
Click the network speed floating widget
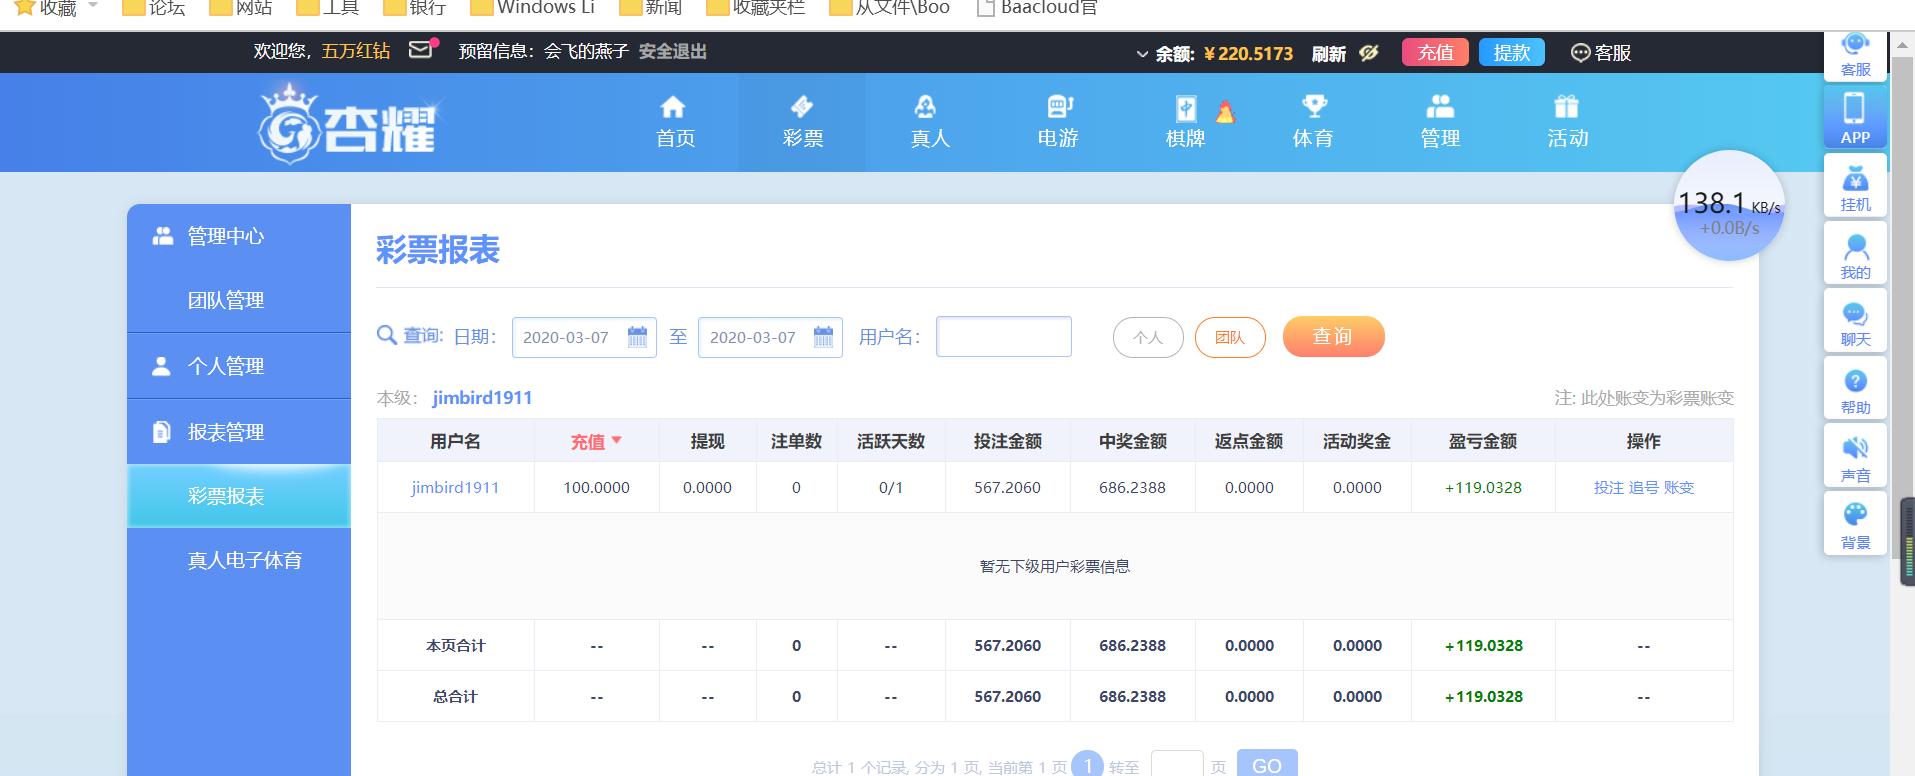tap(1729, 206)
